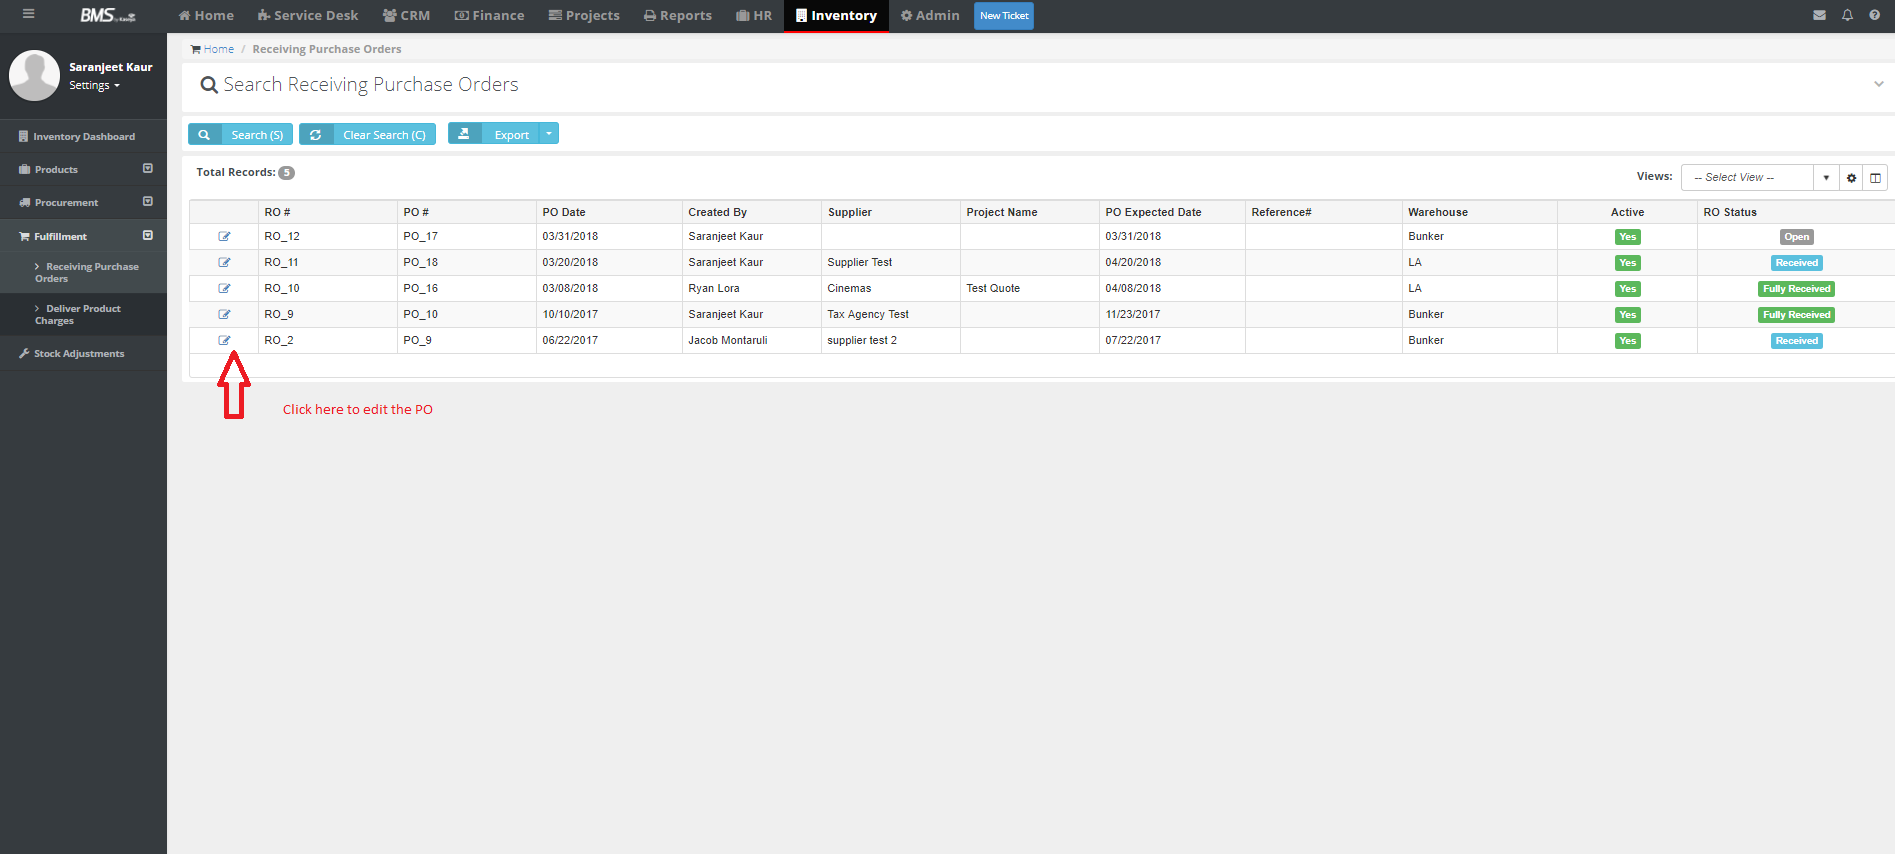Open the Home top menu

[x=206, y=15]
